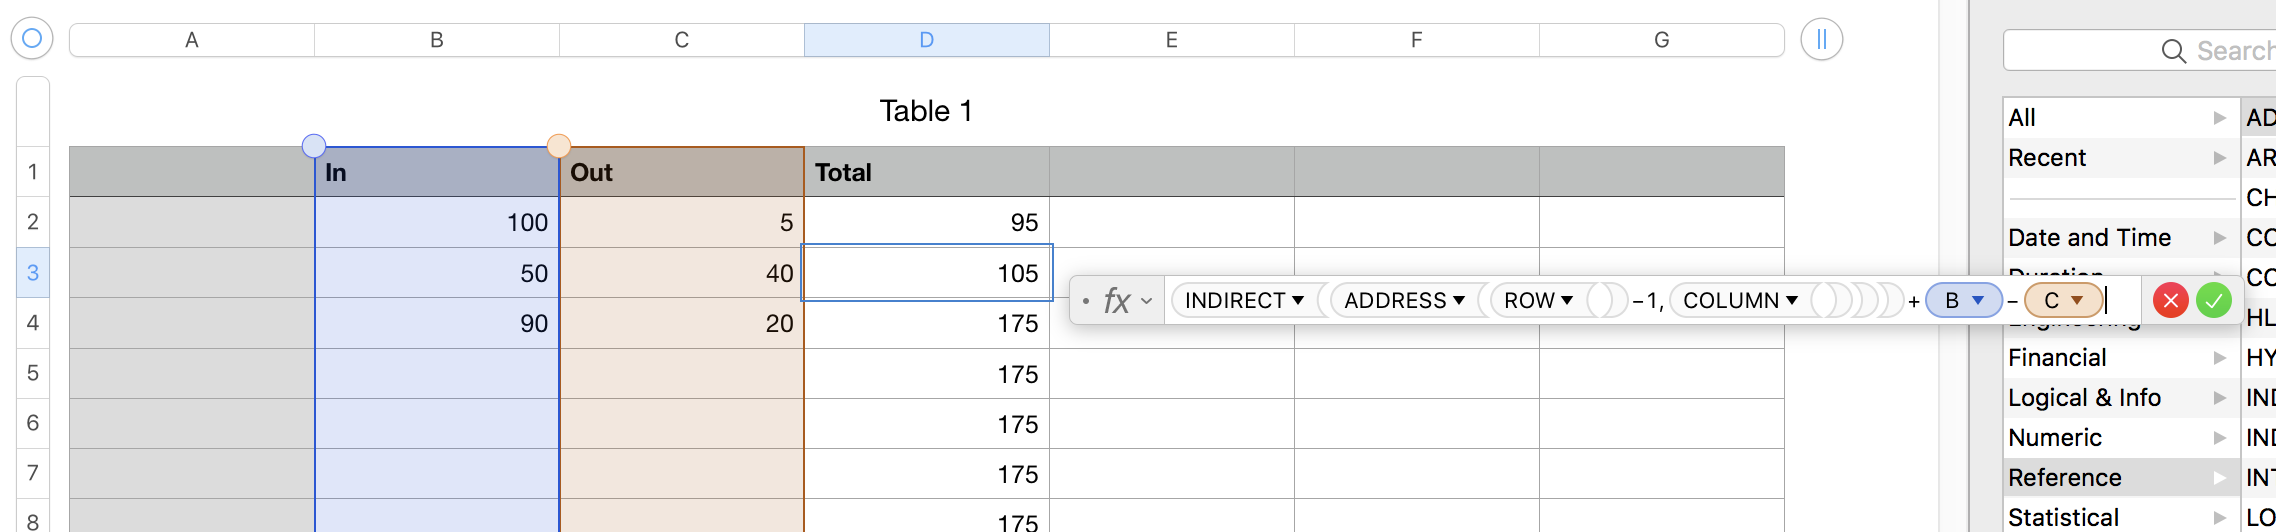This screenshot has height=532, width=2276.
Task: Click the column F header
Action: tap(1416, 40)
